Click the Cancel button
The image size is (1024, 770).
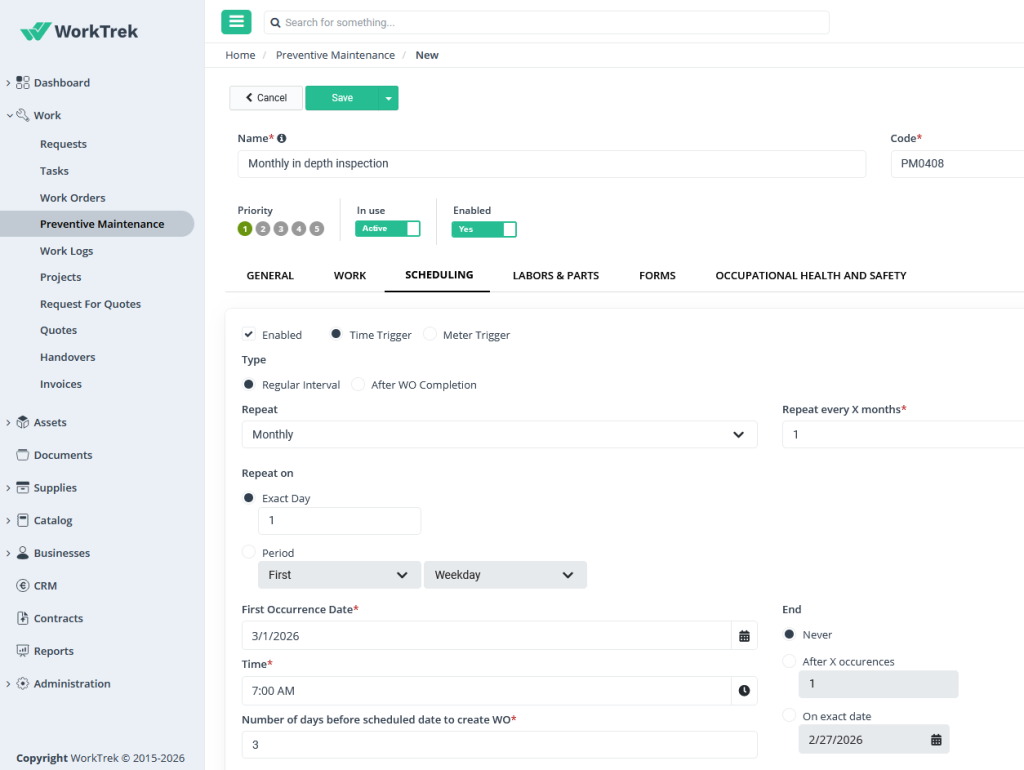(264, 97)
